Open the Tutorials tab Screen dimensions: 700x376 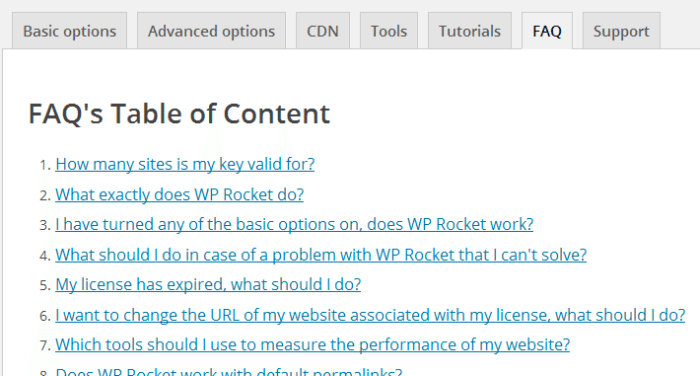pos(470,31)
